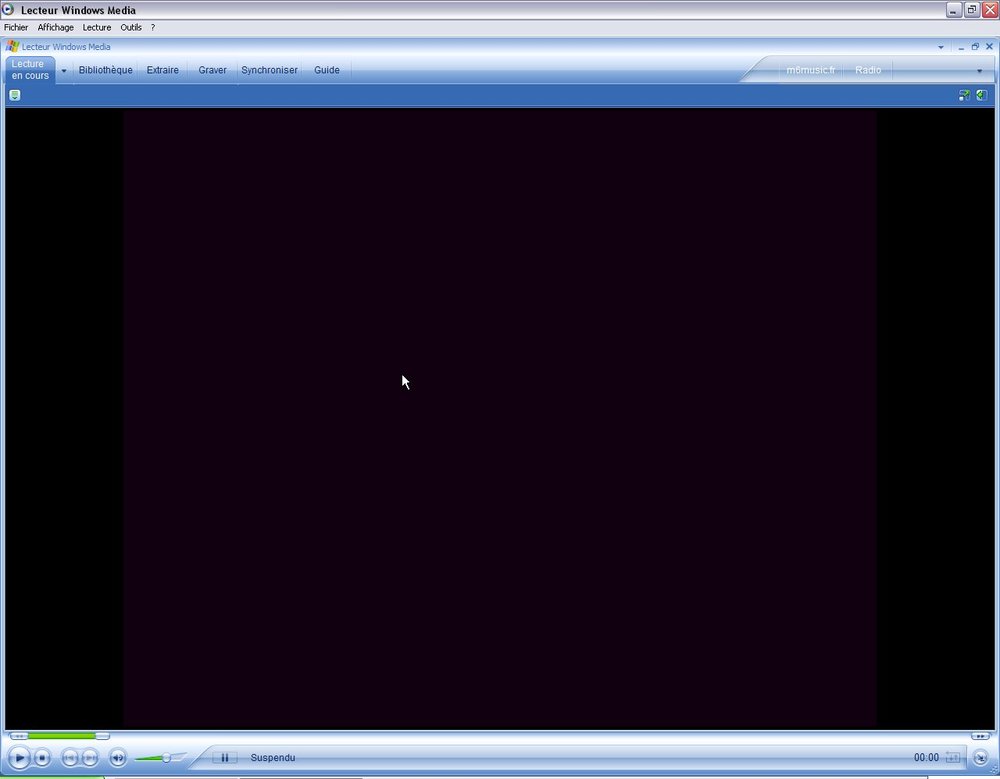Open the Guide tab

[x=326, y=70]
